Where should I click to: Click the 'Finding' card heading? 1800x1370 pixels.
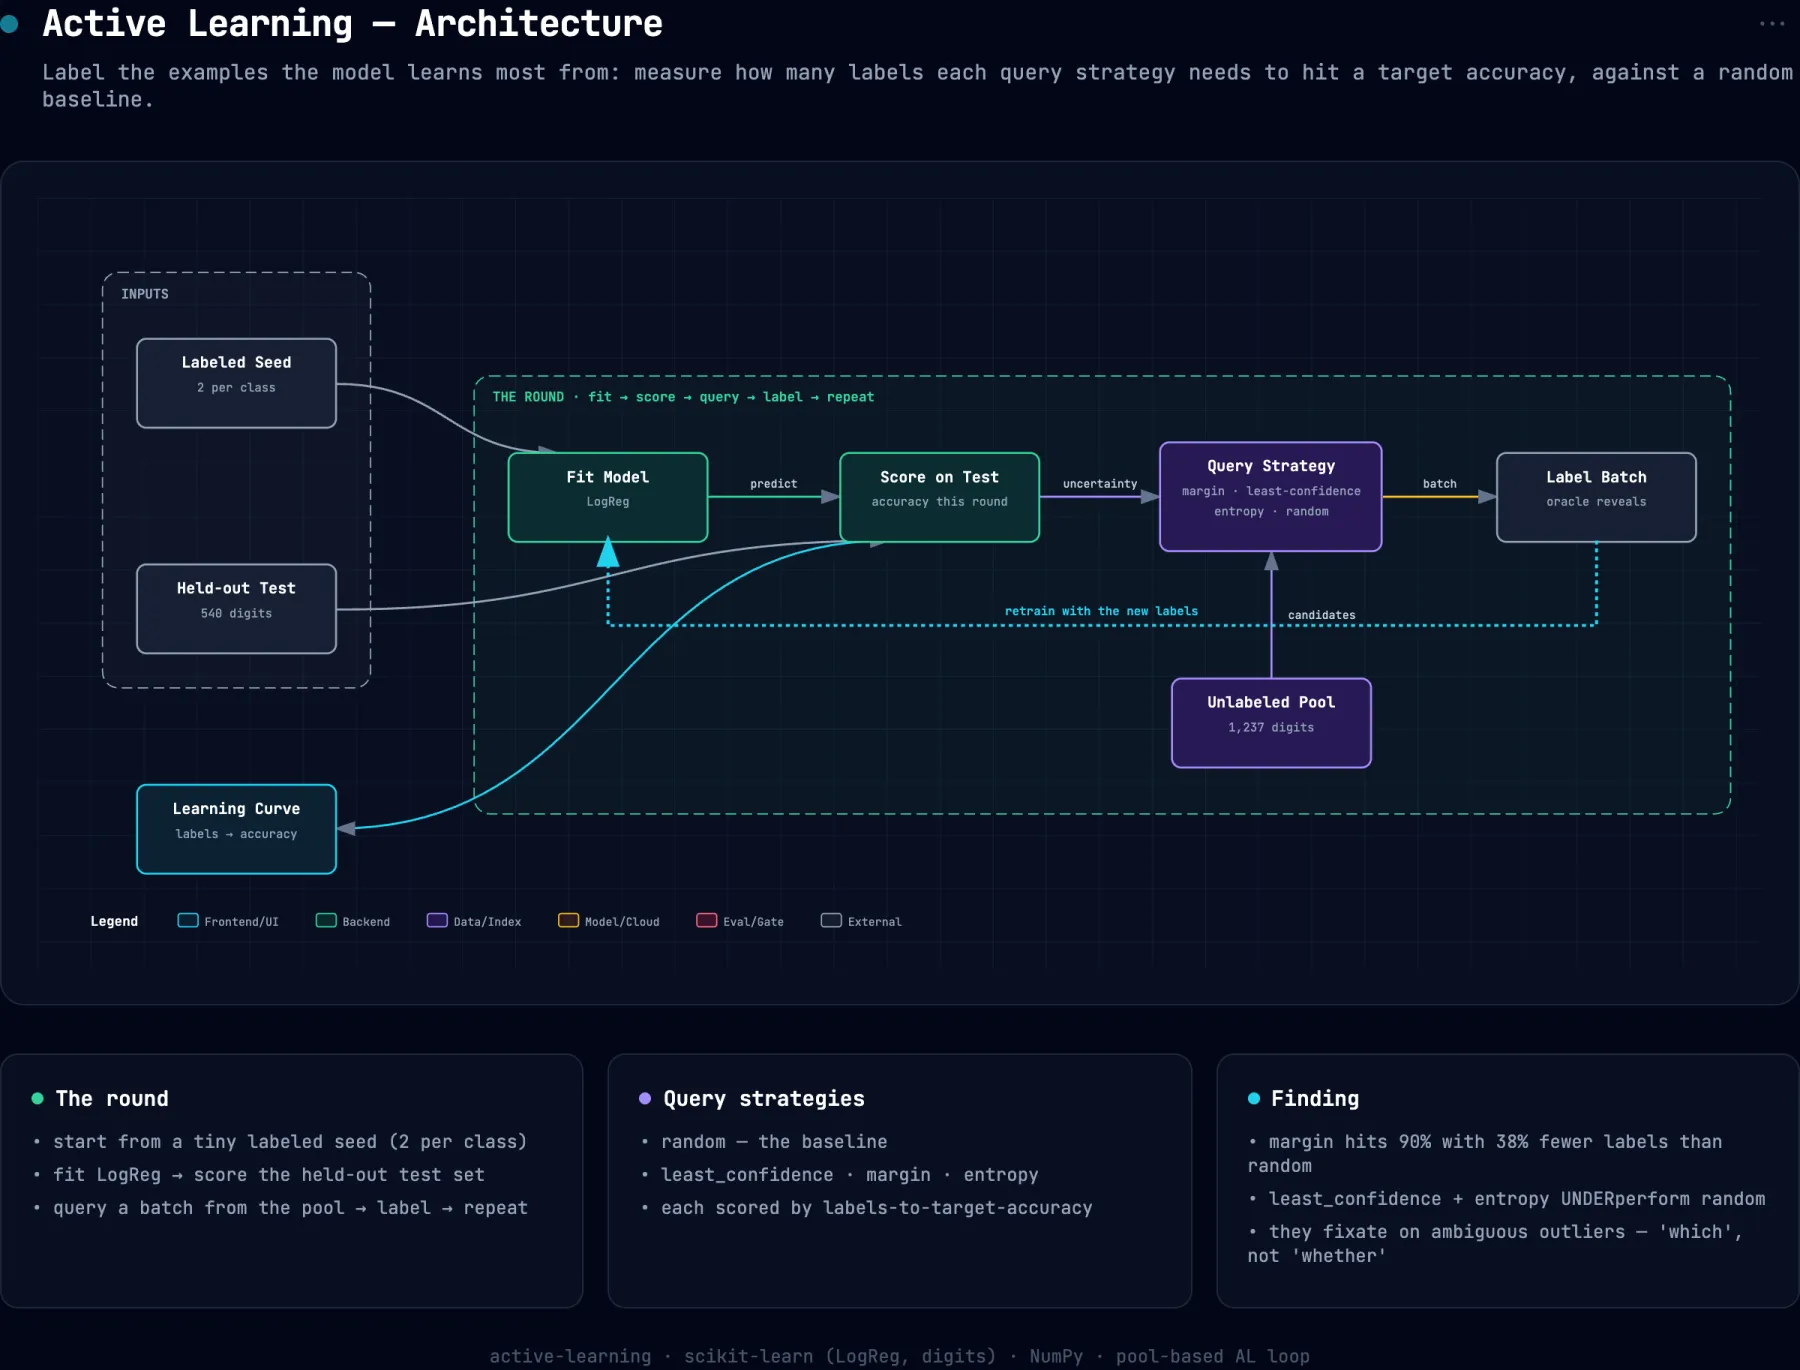(1315, 1098)
